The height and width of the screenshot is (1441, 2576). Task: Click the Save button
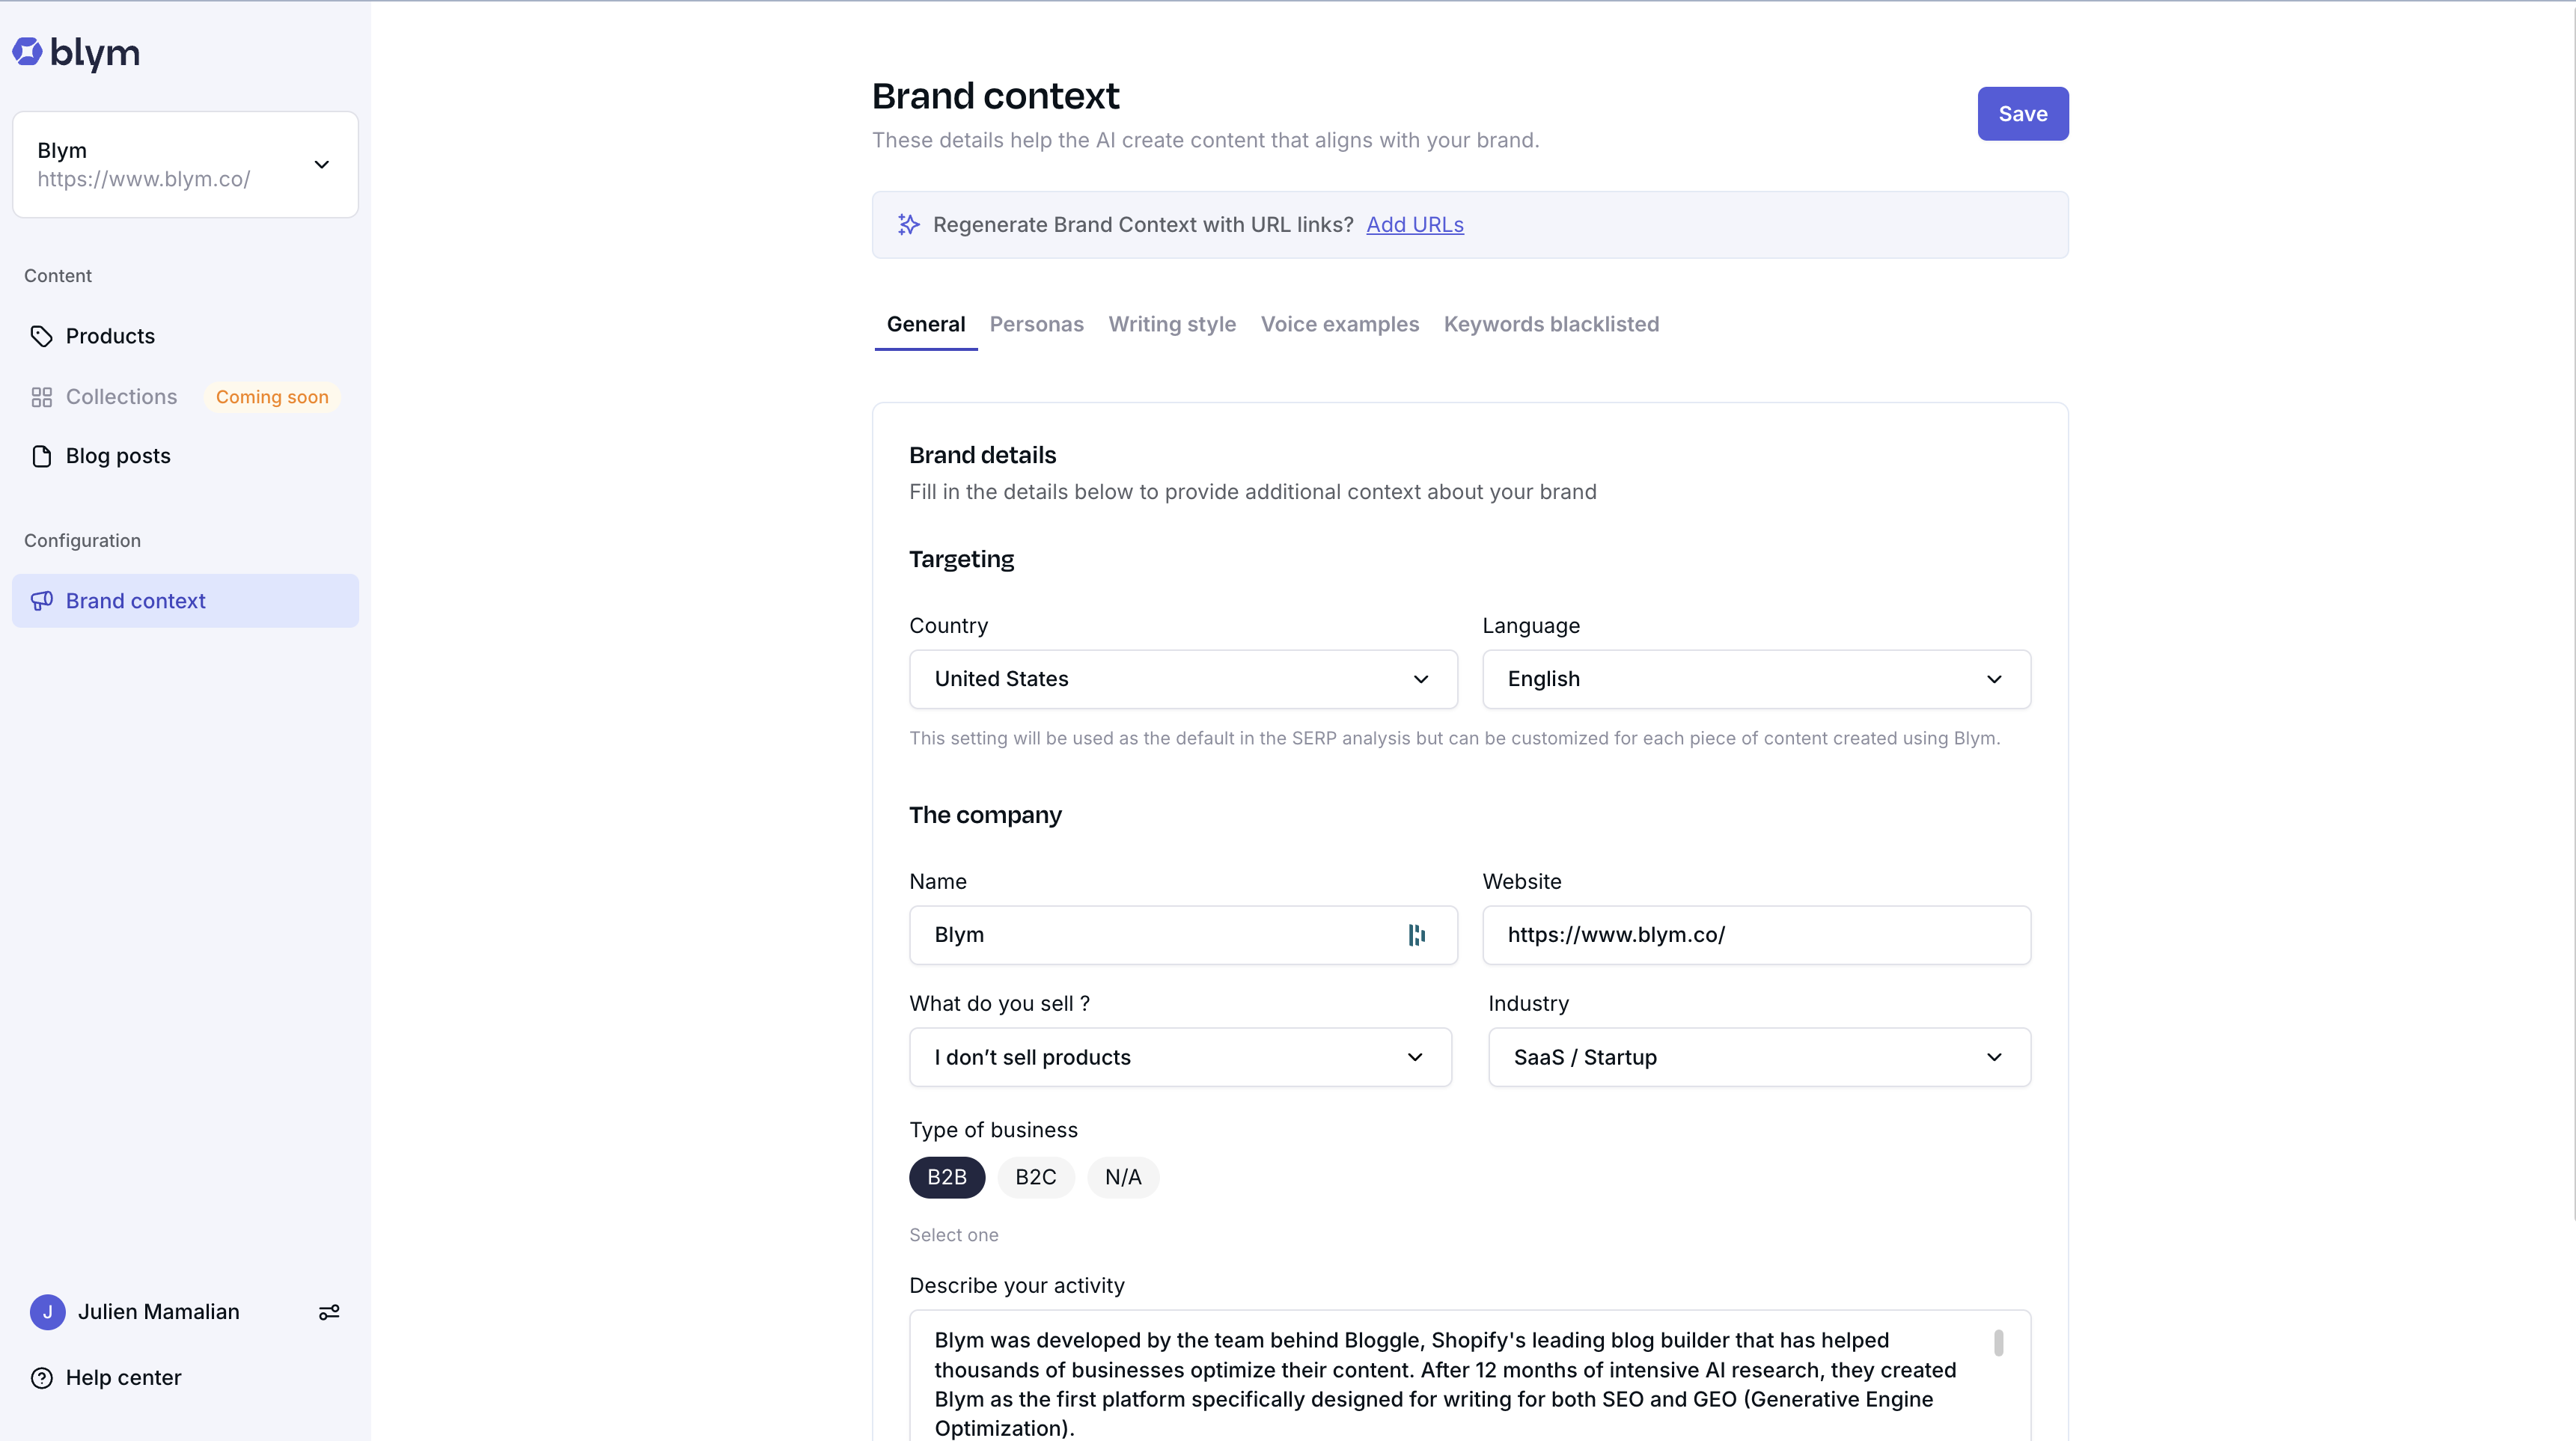(2021, 114)
